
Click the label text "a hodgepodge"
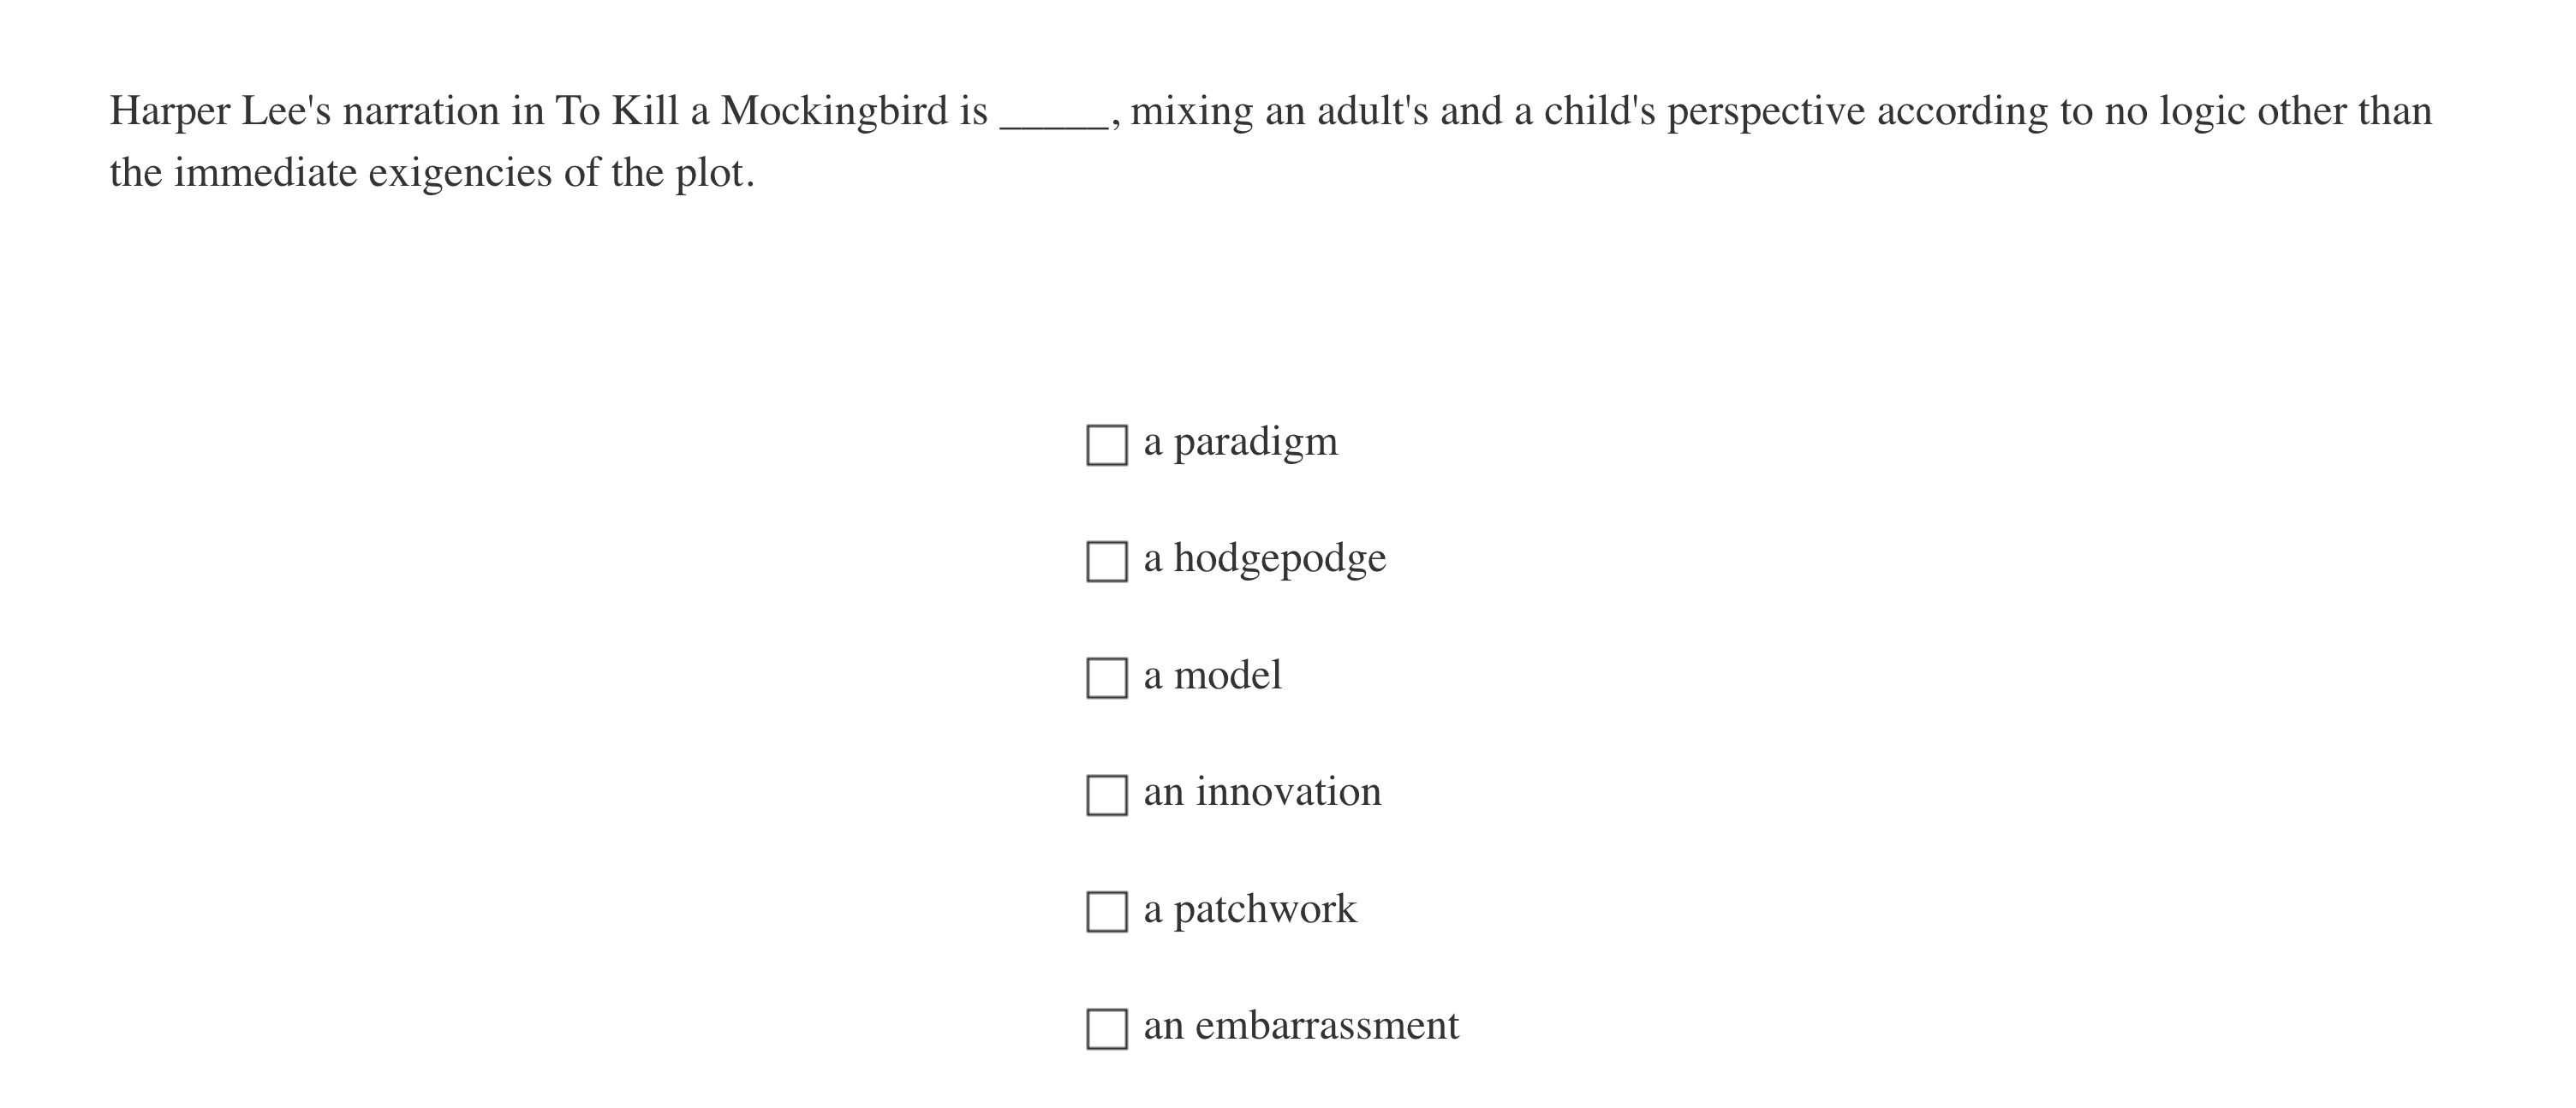pyautogui.click(x=1265, y=558)
